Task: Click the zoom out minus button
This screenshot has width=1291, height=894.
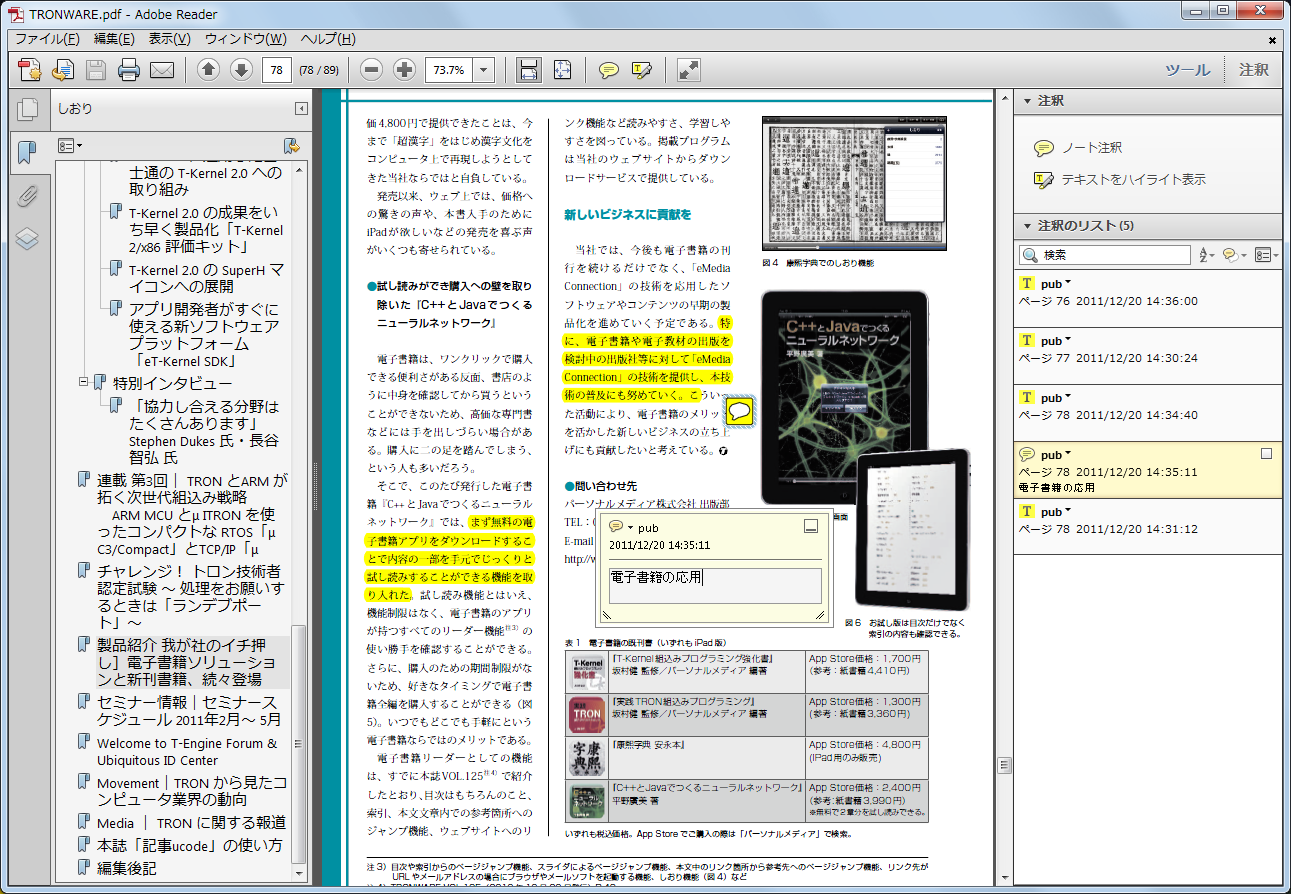Action: pos(372,70)
